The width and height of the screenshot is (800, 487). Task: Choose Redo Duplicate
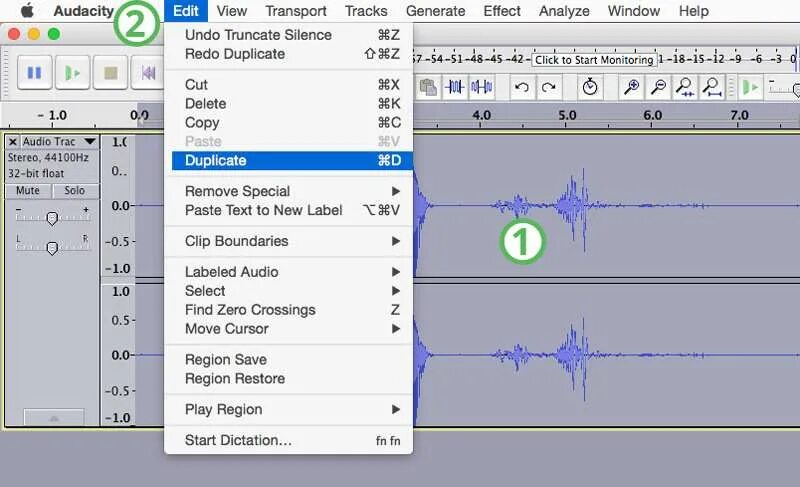click(289, 54)
